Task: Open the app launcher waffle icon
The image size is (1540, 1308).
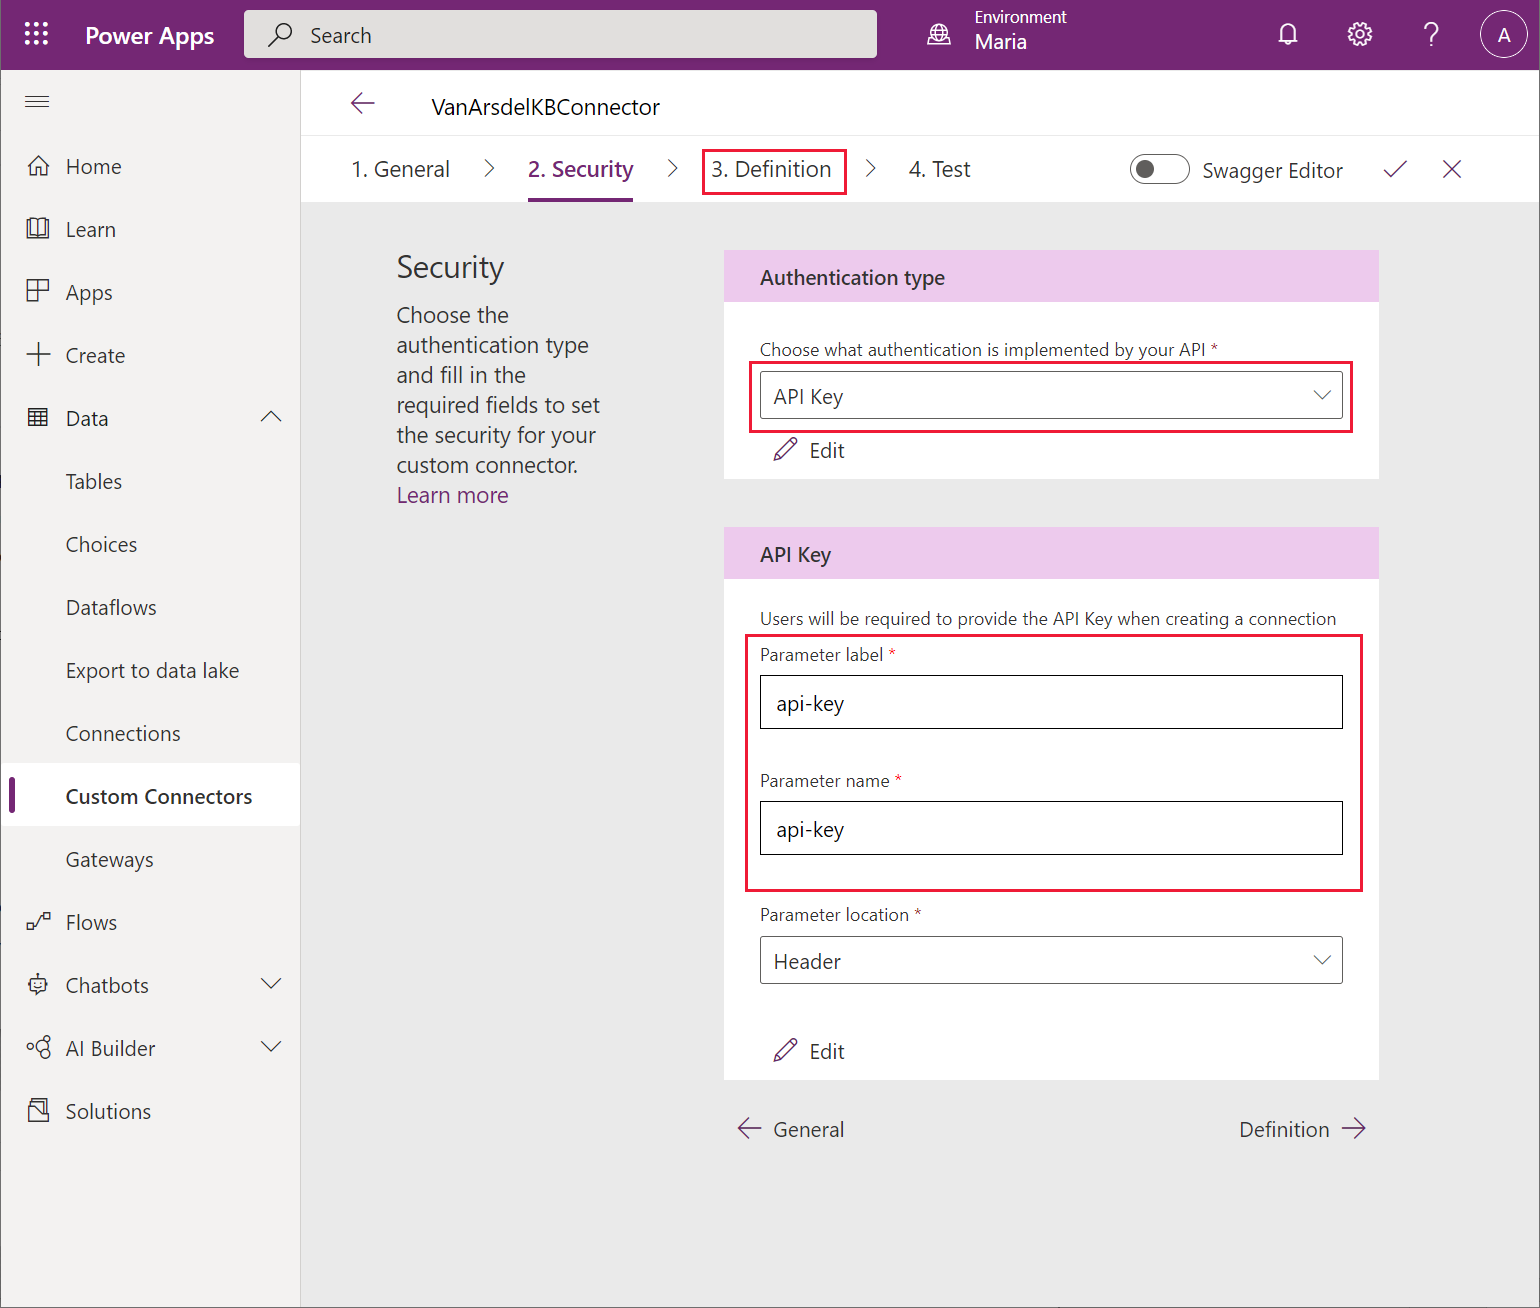Action: 36,34
